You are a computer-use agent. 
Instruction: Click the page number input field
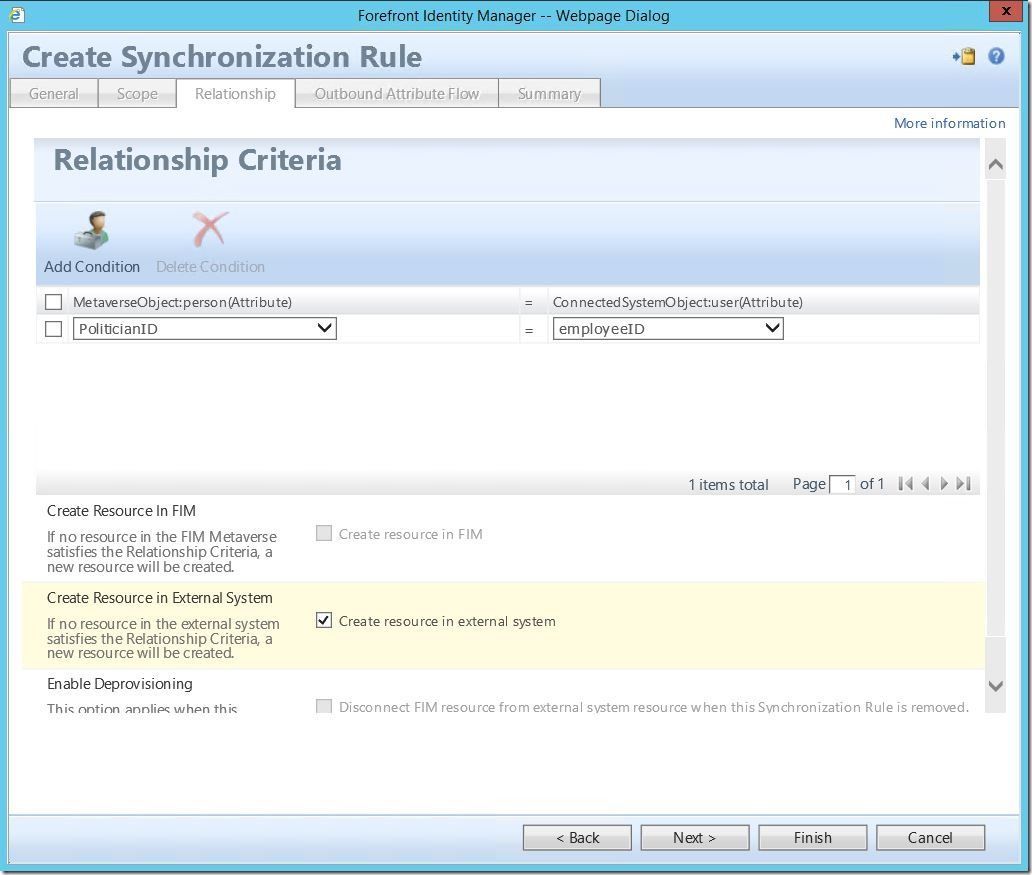pyautogui.click(x=842, y=485)
